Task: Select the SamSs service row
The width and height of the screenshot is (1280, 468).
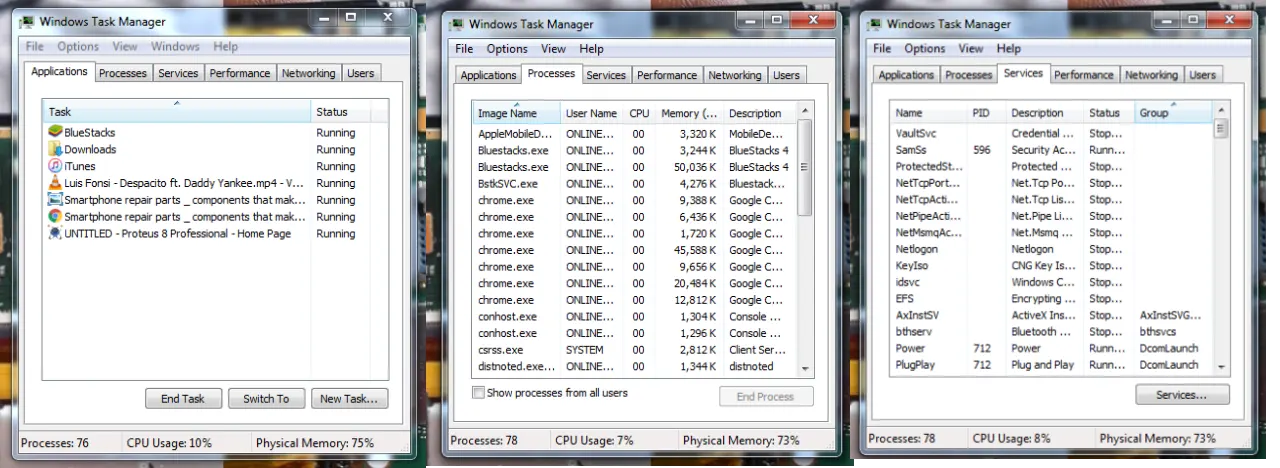Action: (1052, 149)
